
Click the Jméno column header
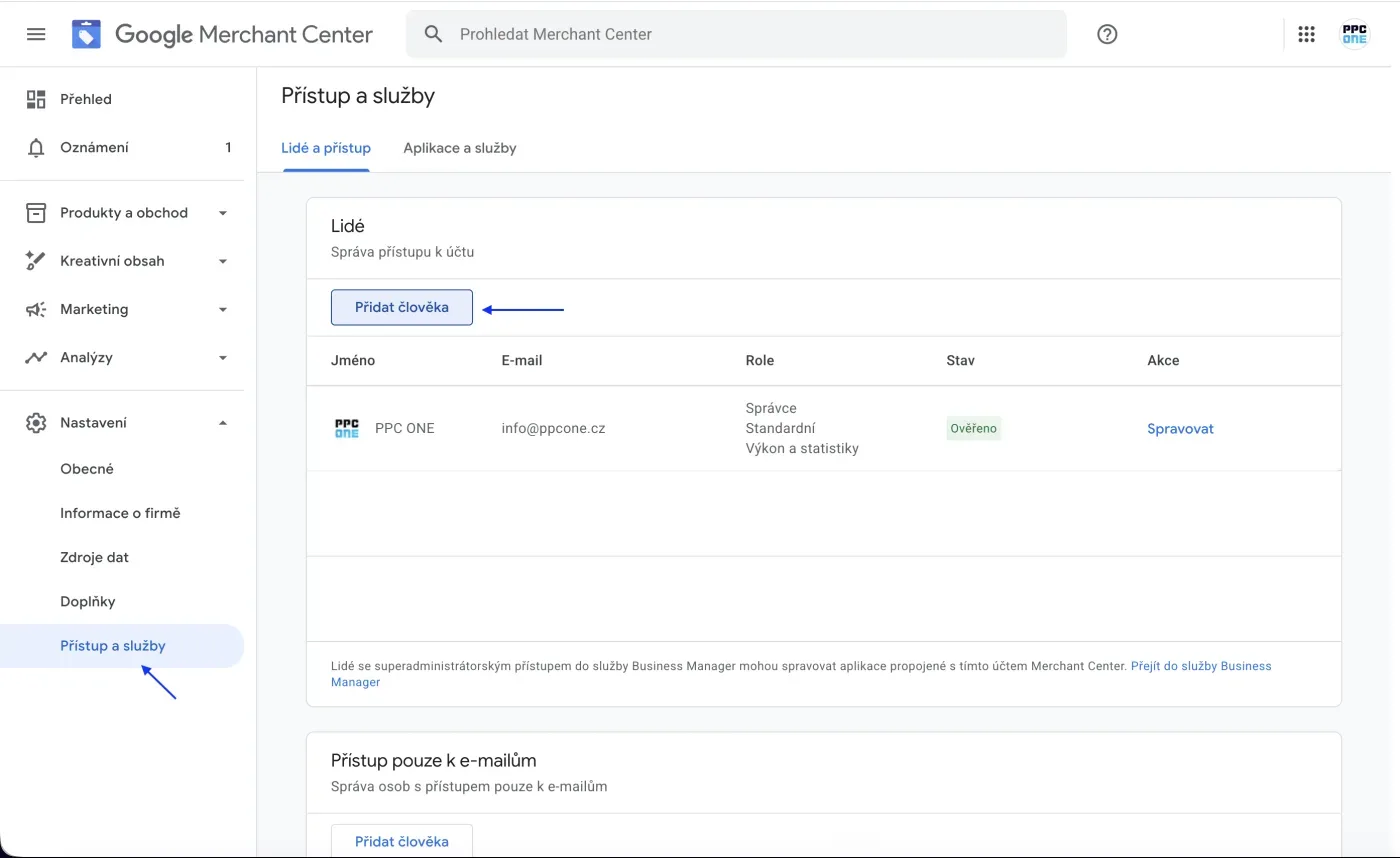tap(353, 360)
